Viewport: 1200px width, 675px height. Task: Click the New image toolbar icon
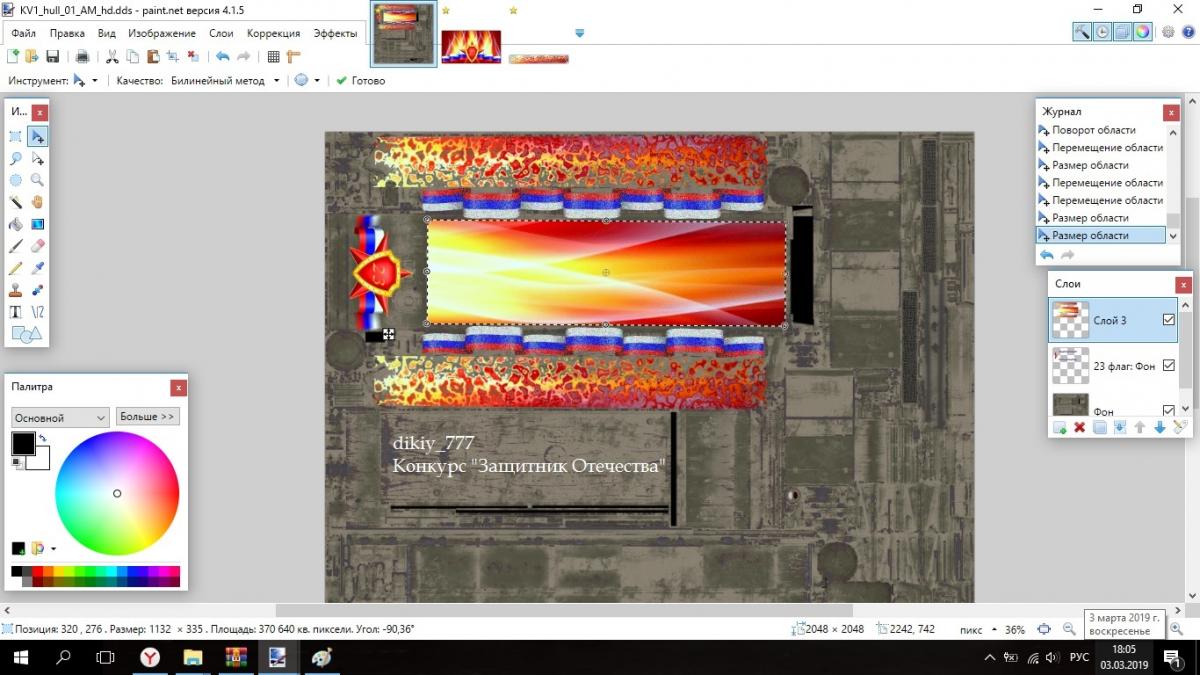pyautogui.click(x=14, y=57)
